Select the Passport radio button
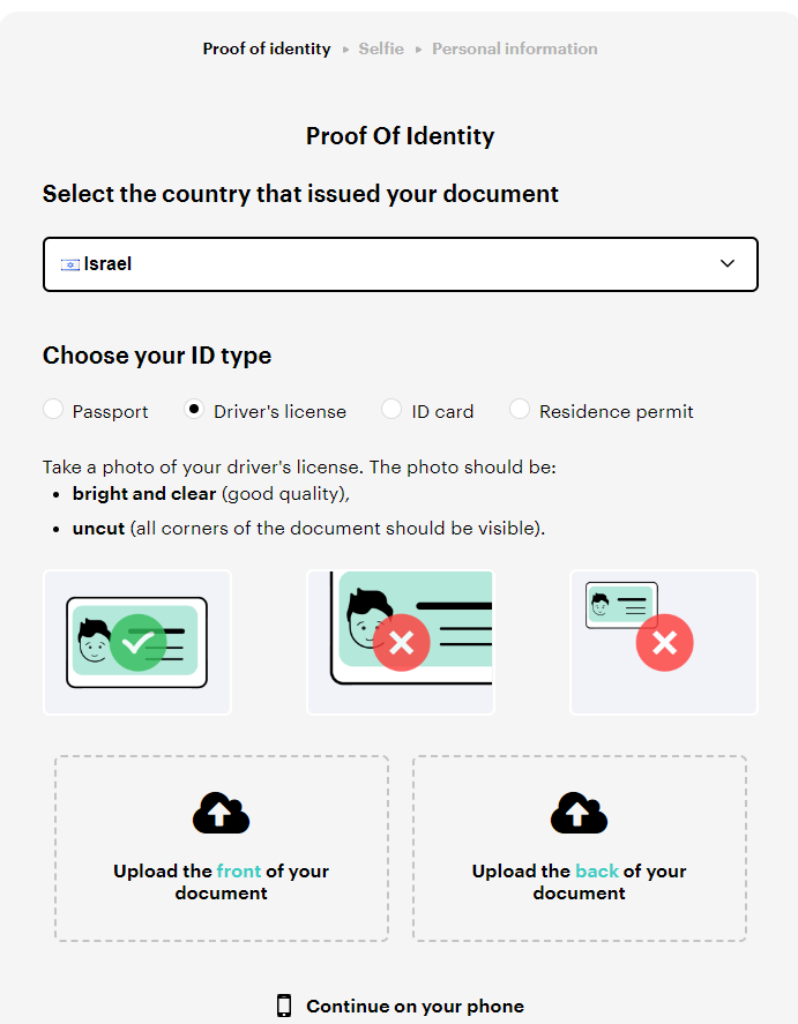The width and height of the screenshot is (798, 1024). 53,409
